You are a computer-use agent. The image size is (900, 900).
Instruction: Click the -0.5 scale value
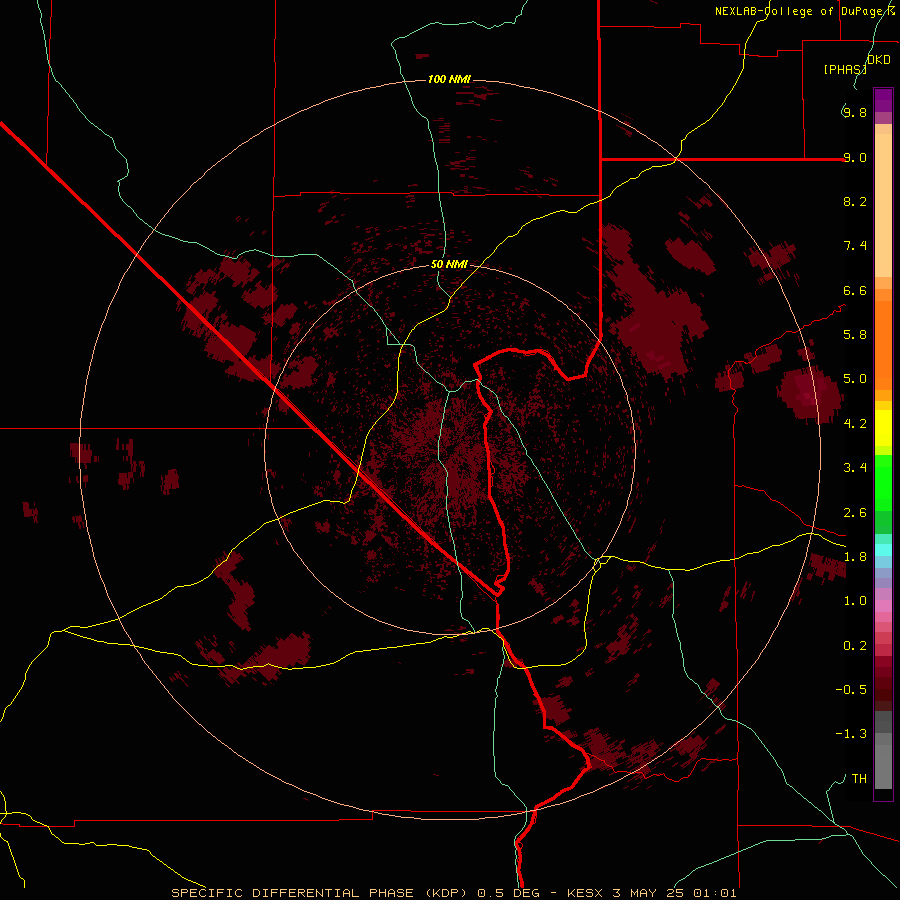(851, 689)
